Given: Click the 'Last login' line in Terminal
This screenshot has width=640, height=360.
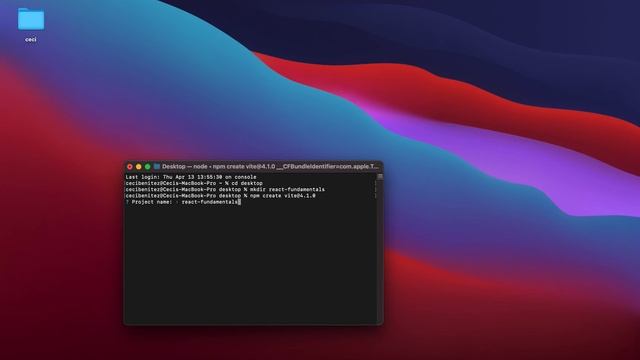Looking at the screenshot, I should [x=191, y=177].
